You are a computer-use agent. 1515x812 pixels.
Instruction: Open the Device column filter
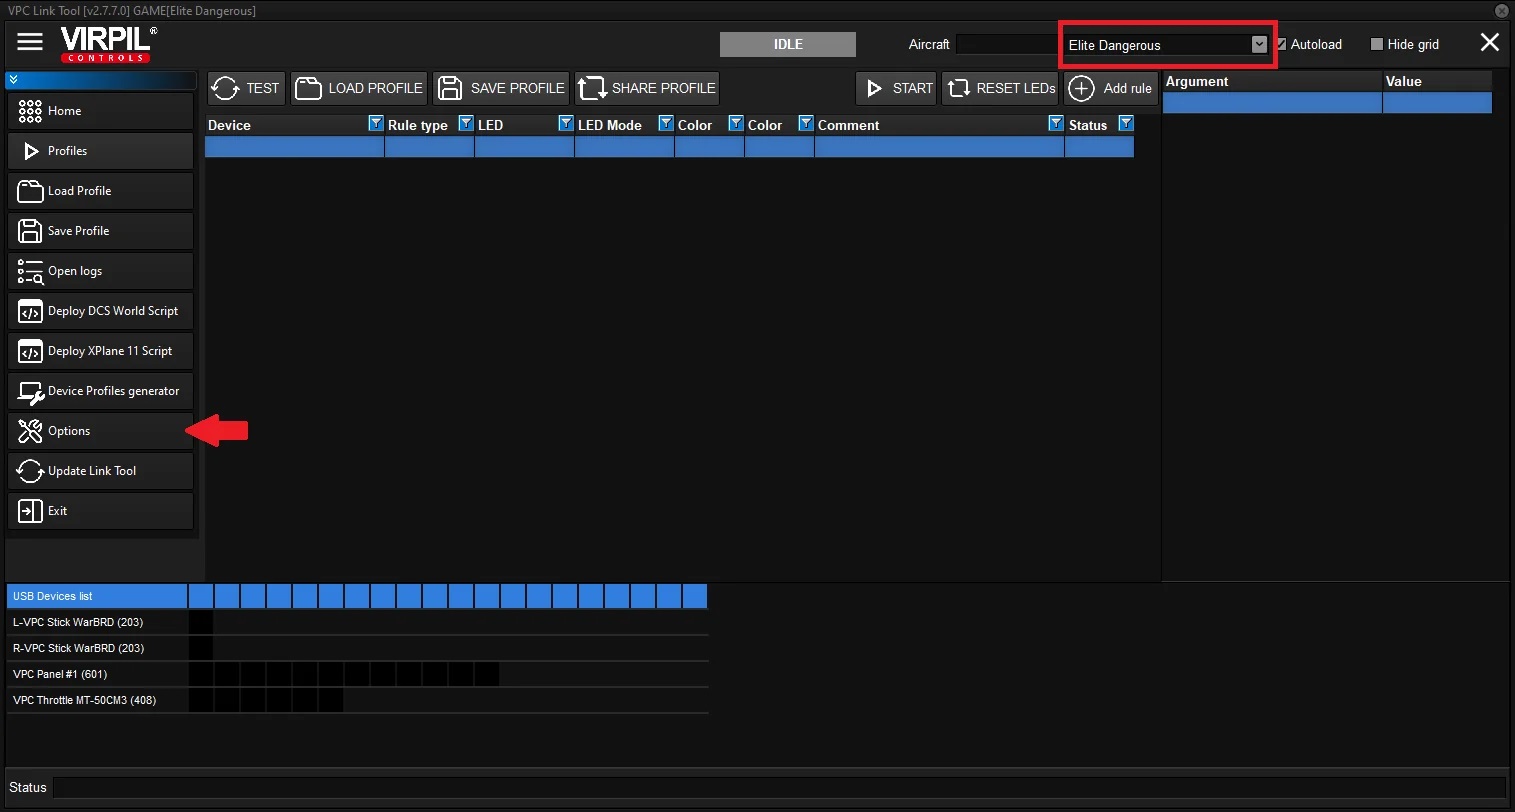(x=376, y=124)
